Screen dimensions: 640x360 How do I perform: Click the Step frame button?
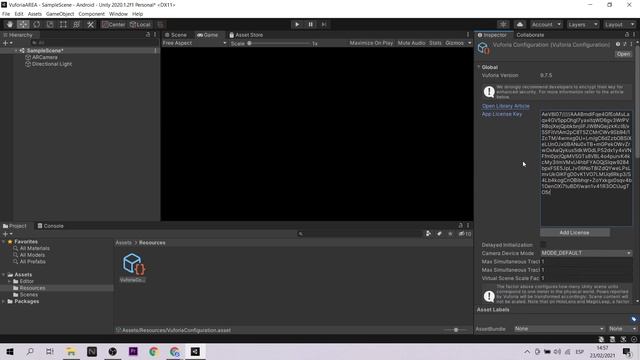pos(324,24)
